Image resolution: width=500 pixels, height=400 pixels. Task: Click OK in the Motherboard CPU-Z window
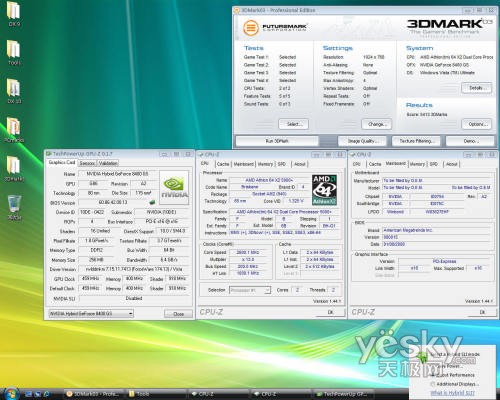pos(482,312)
